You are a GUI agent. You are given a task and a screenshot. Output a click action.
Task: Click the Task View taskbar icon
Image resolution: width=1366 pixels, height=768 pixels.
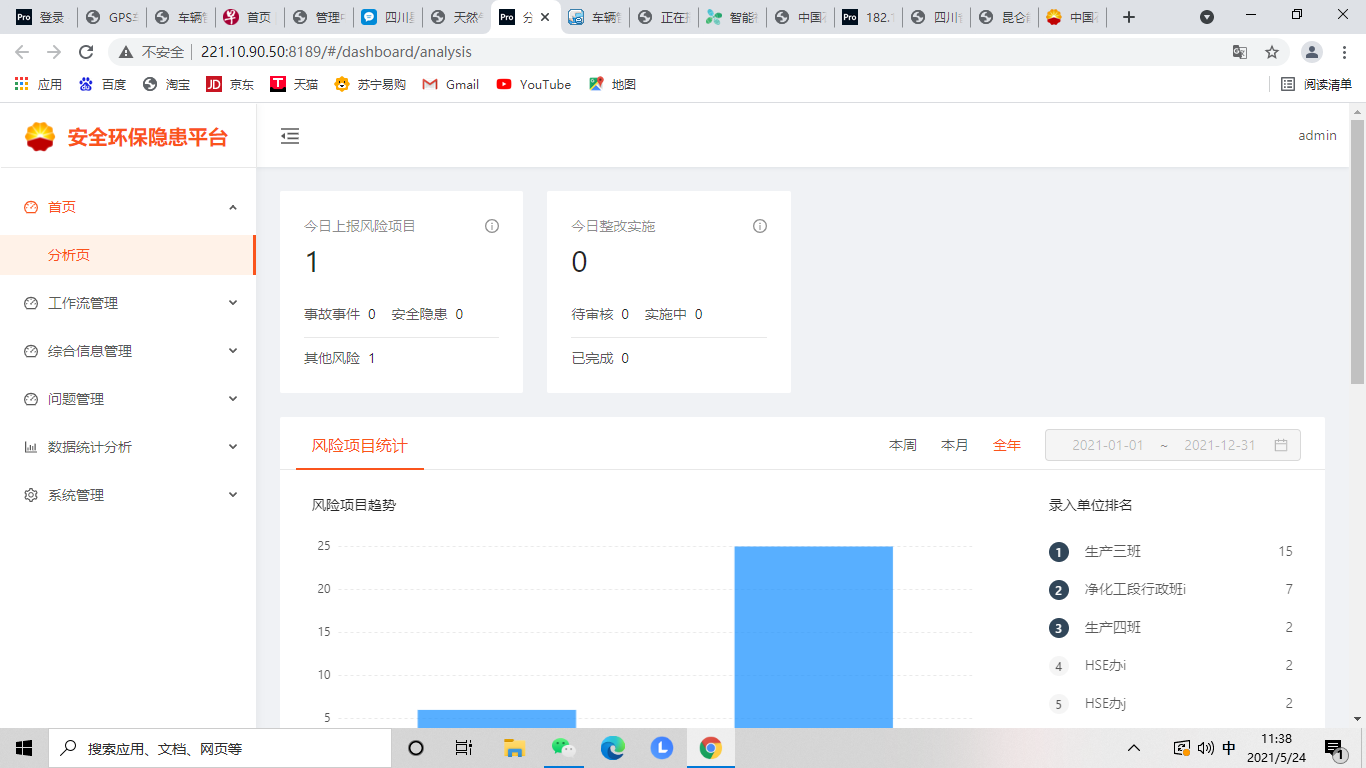tap(464, 748)
